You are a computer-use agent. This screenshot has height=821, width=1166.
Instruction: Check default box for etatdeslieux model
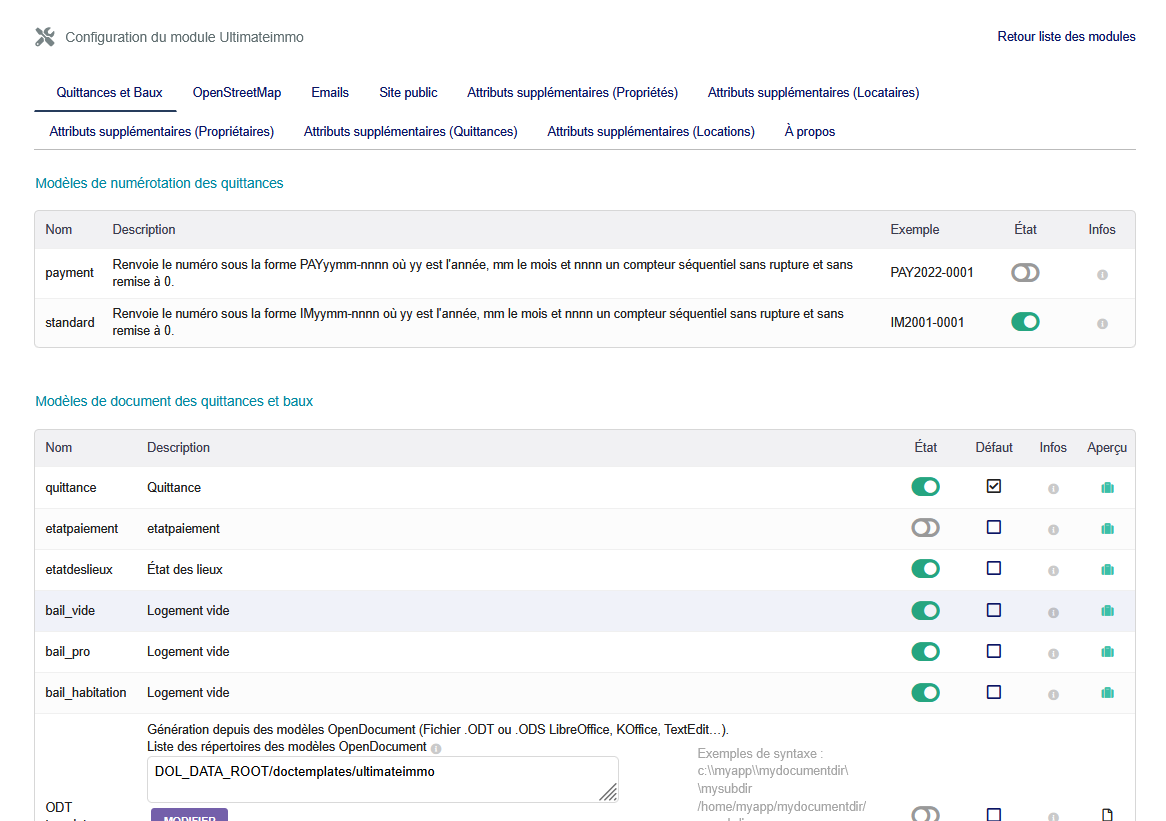coord(993,568)
